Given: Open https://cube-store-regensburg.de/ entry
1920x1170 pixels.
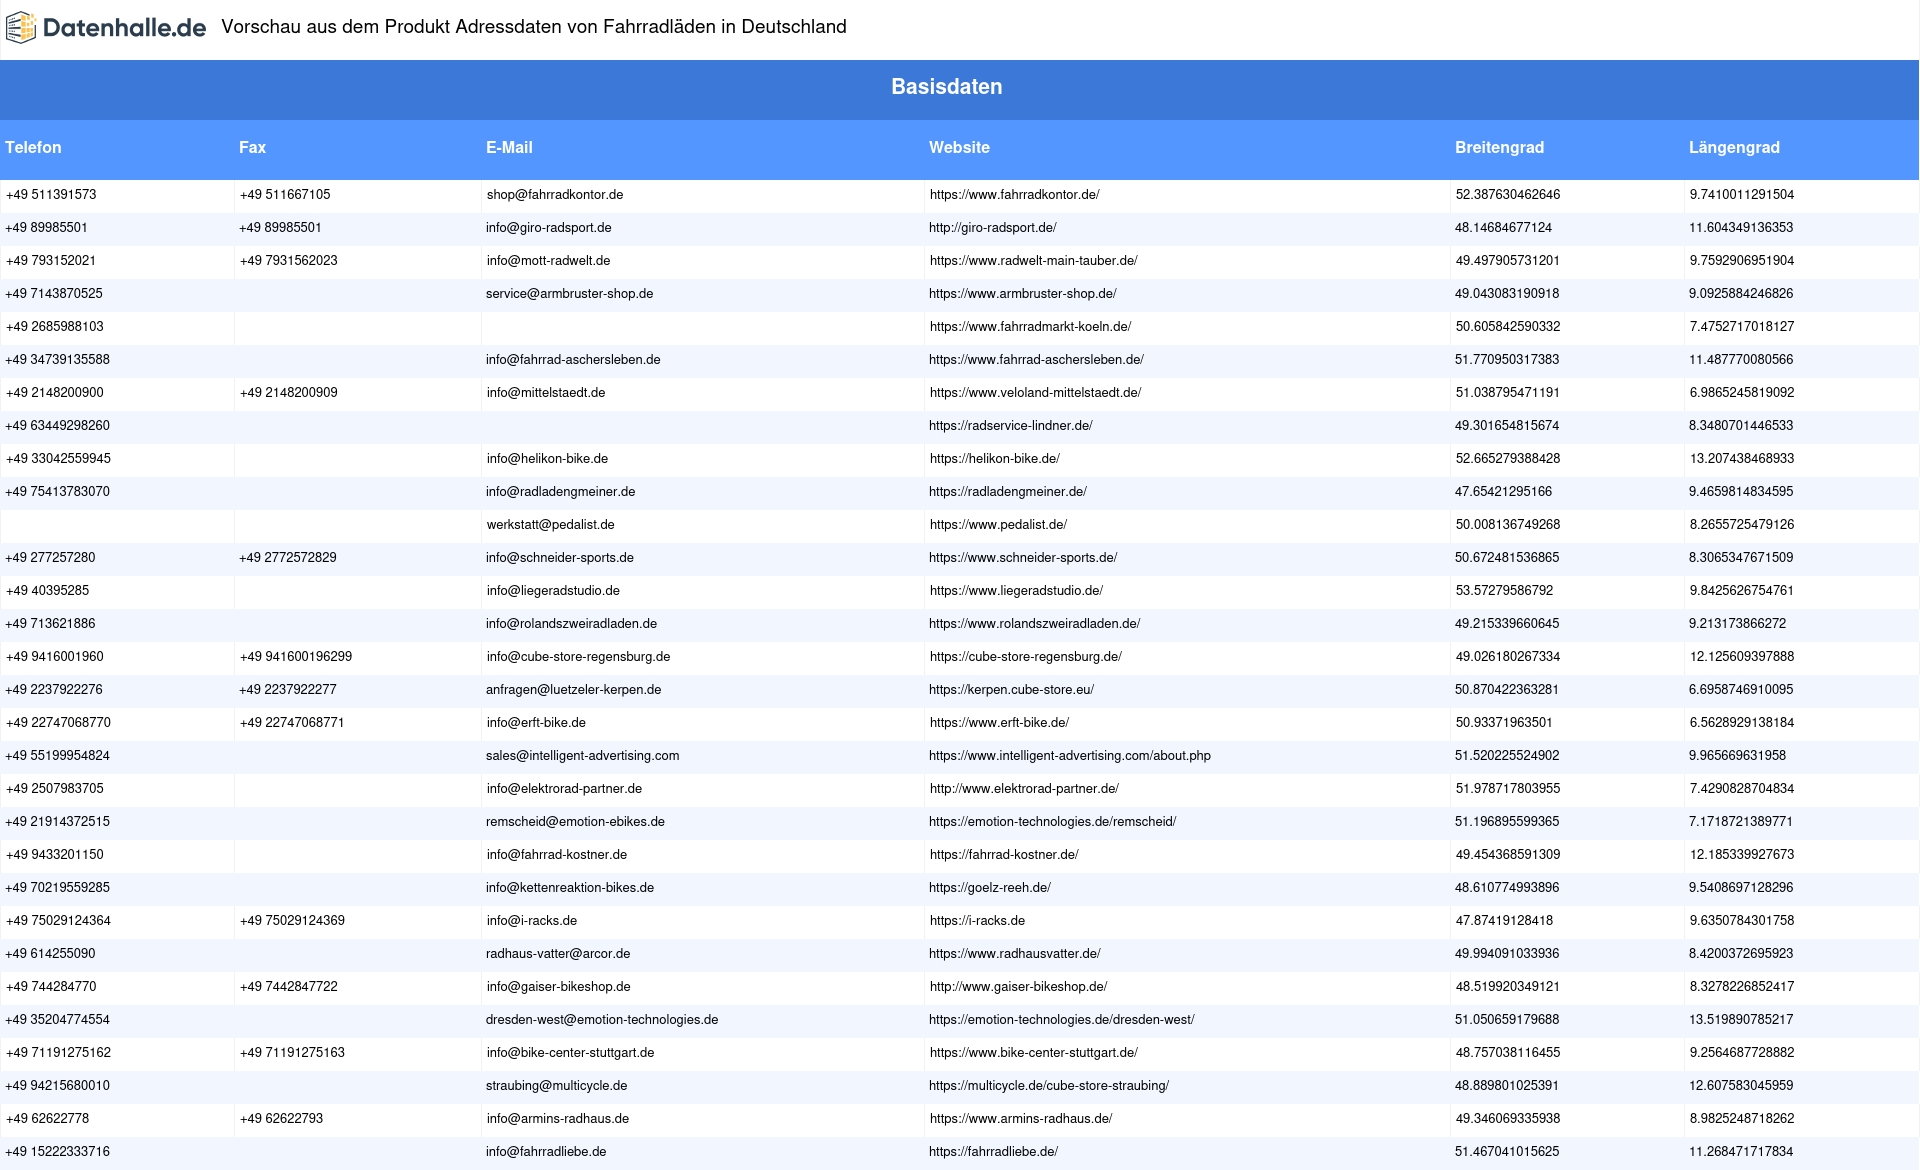Looking at the screenshot, I should pos(1026,657).
